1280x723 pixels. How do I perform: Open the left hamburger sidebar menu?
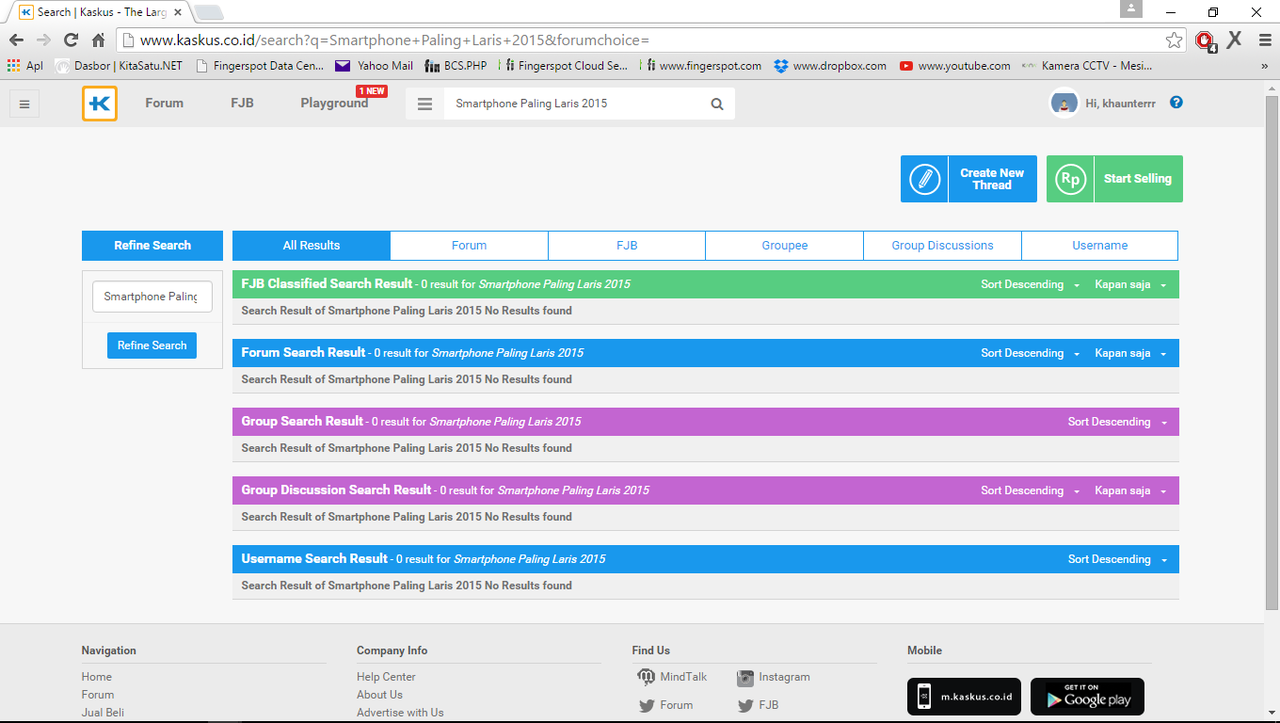coord(24,104)
